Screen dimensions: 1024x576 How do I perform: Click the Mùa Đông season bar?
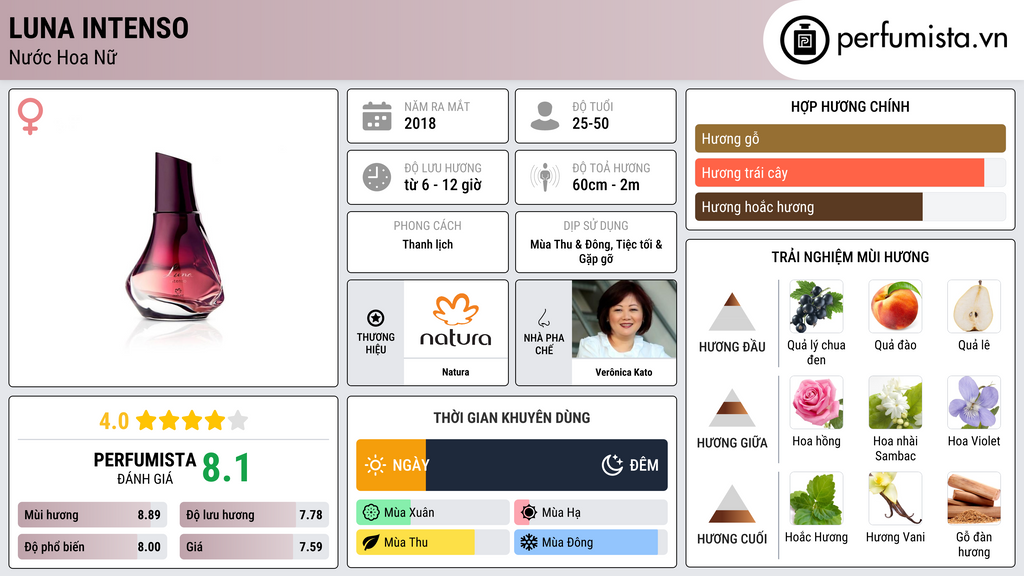[x=591, y=542]
